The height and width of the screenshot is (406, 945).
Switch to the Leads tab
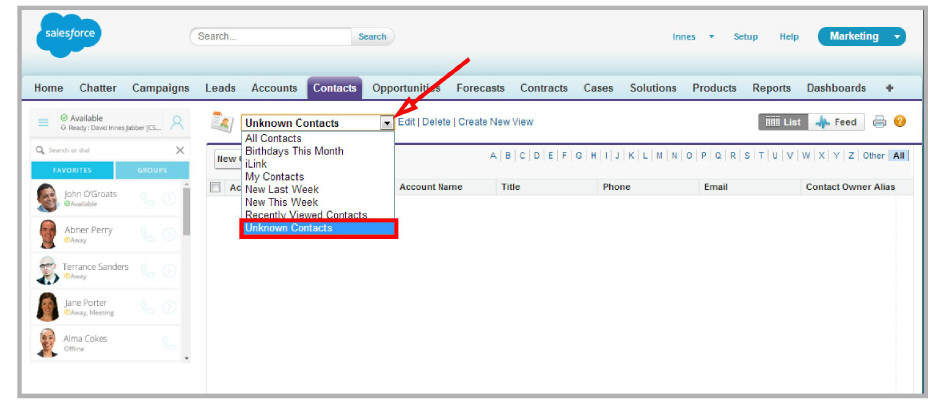point(220,88)
